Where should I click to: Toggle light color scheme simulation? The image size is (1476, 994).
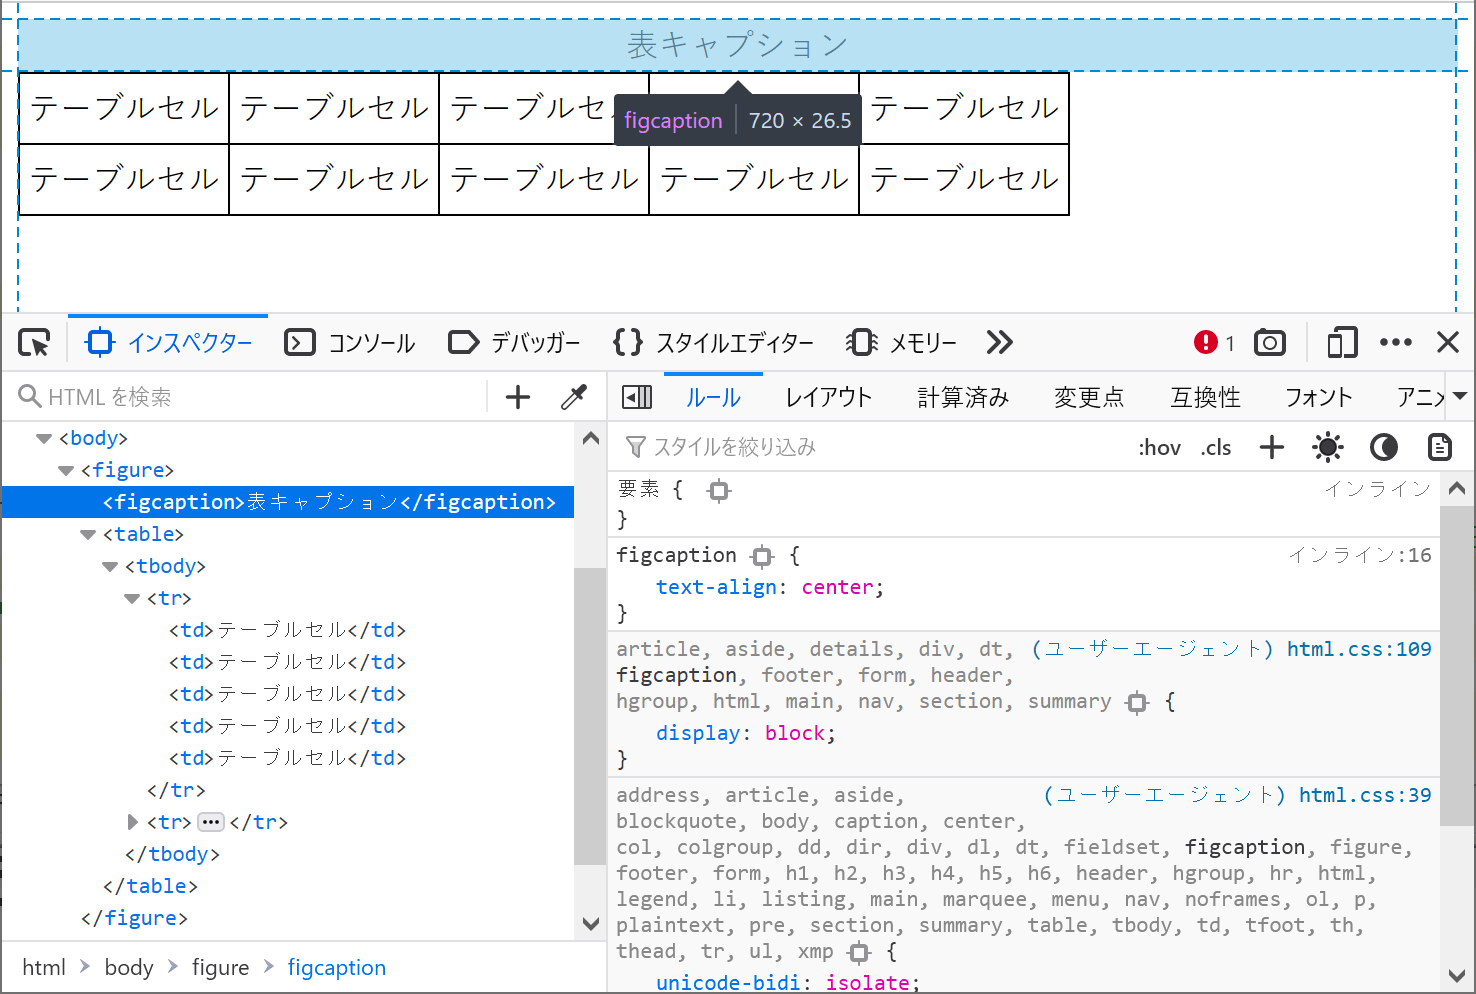[x=1328, y=447]
